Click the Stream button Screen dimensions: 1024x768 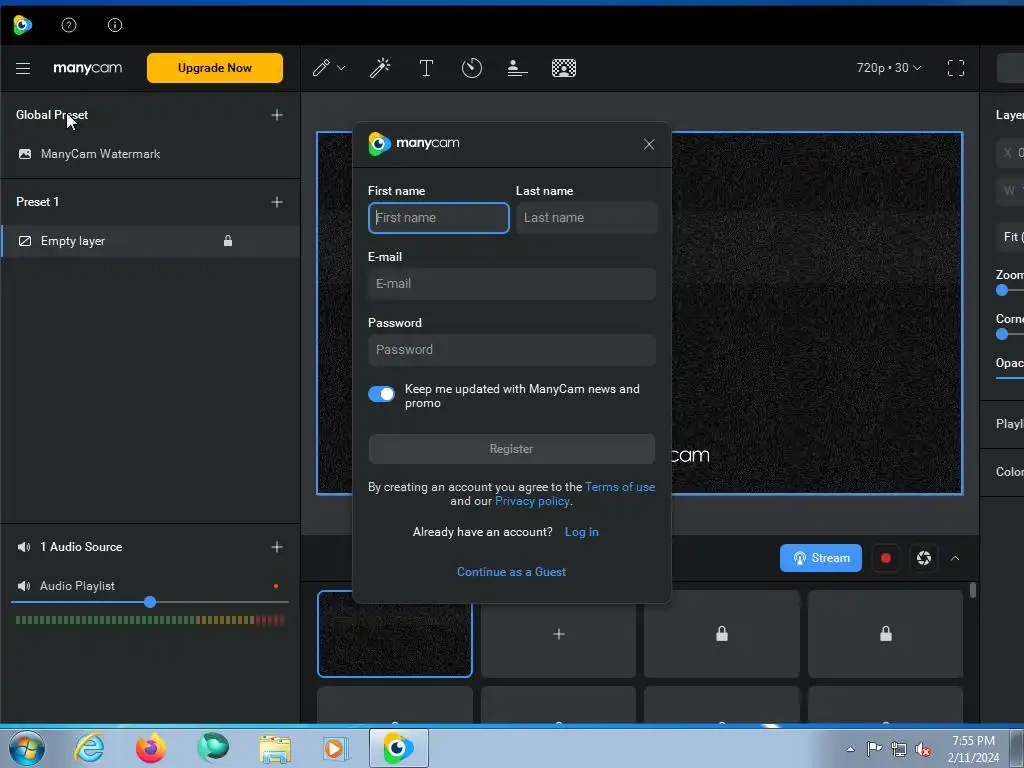[x=821, y=558]
